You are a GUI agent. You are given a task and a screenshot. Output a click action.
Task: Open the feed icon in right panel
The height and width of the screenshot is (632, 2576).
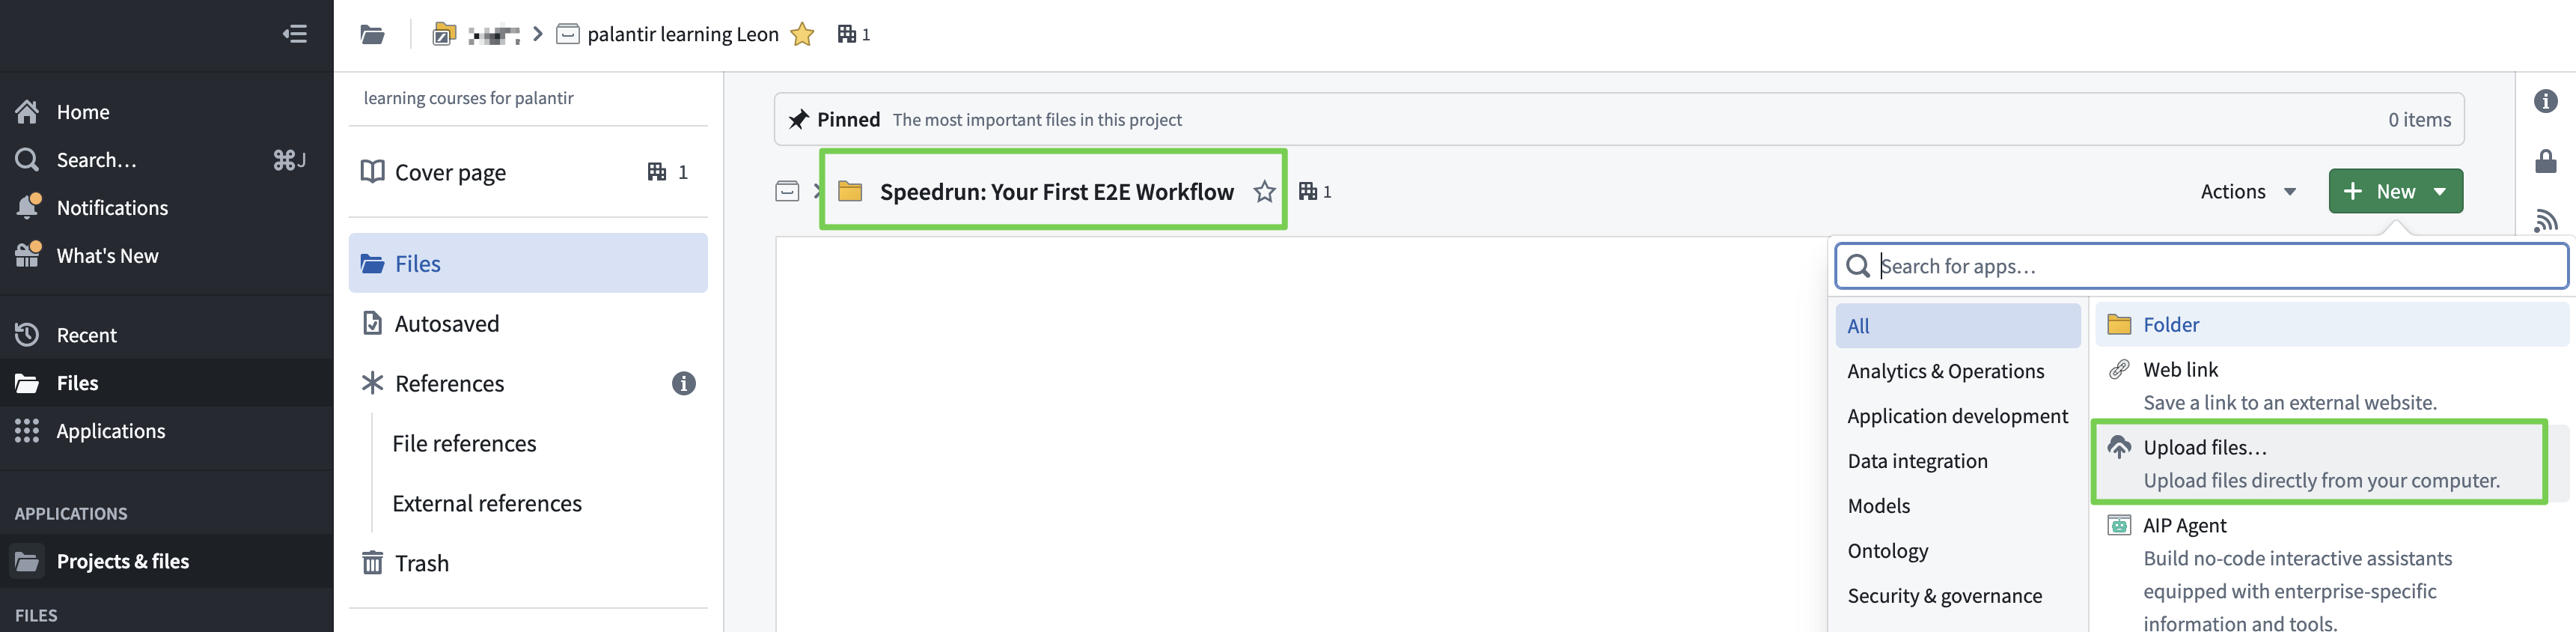[x=2545, y=220]
